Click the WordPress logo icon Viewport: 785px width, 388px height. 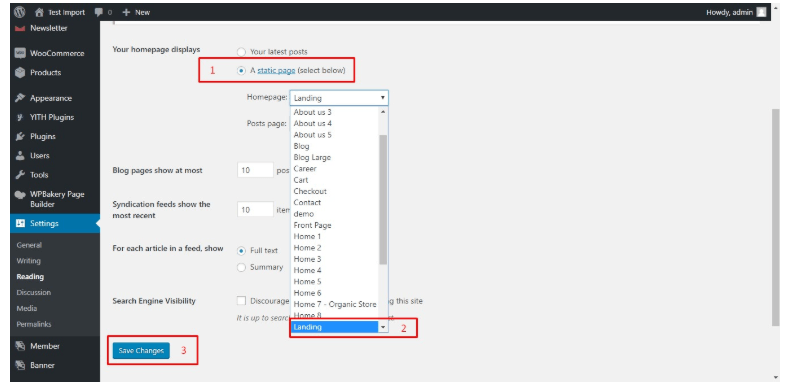pyautogui.click(x=20, y=12)
